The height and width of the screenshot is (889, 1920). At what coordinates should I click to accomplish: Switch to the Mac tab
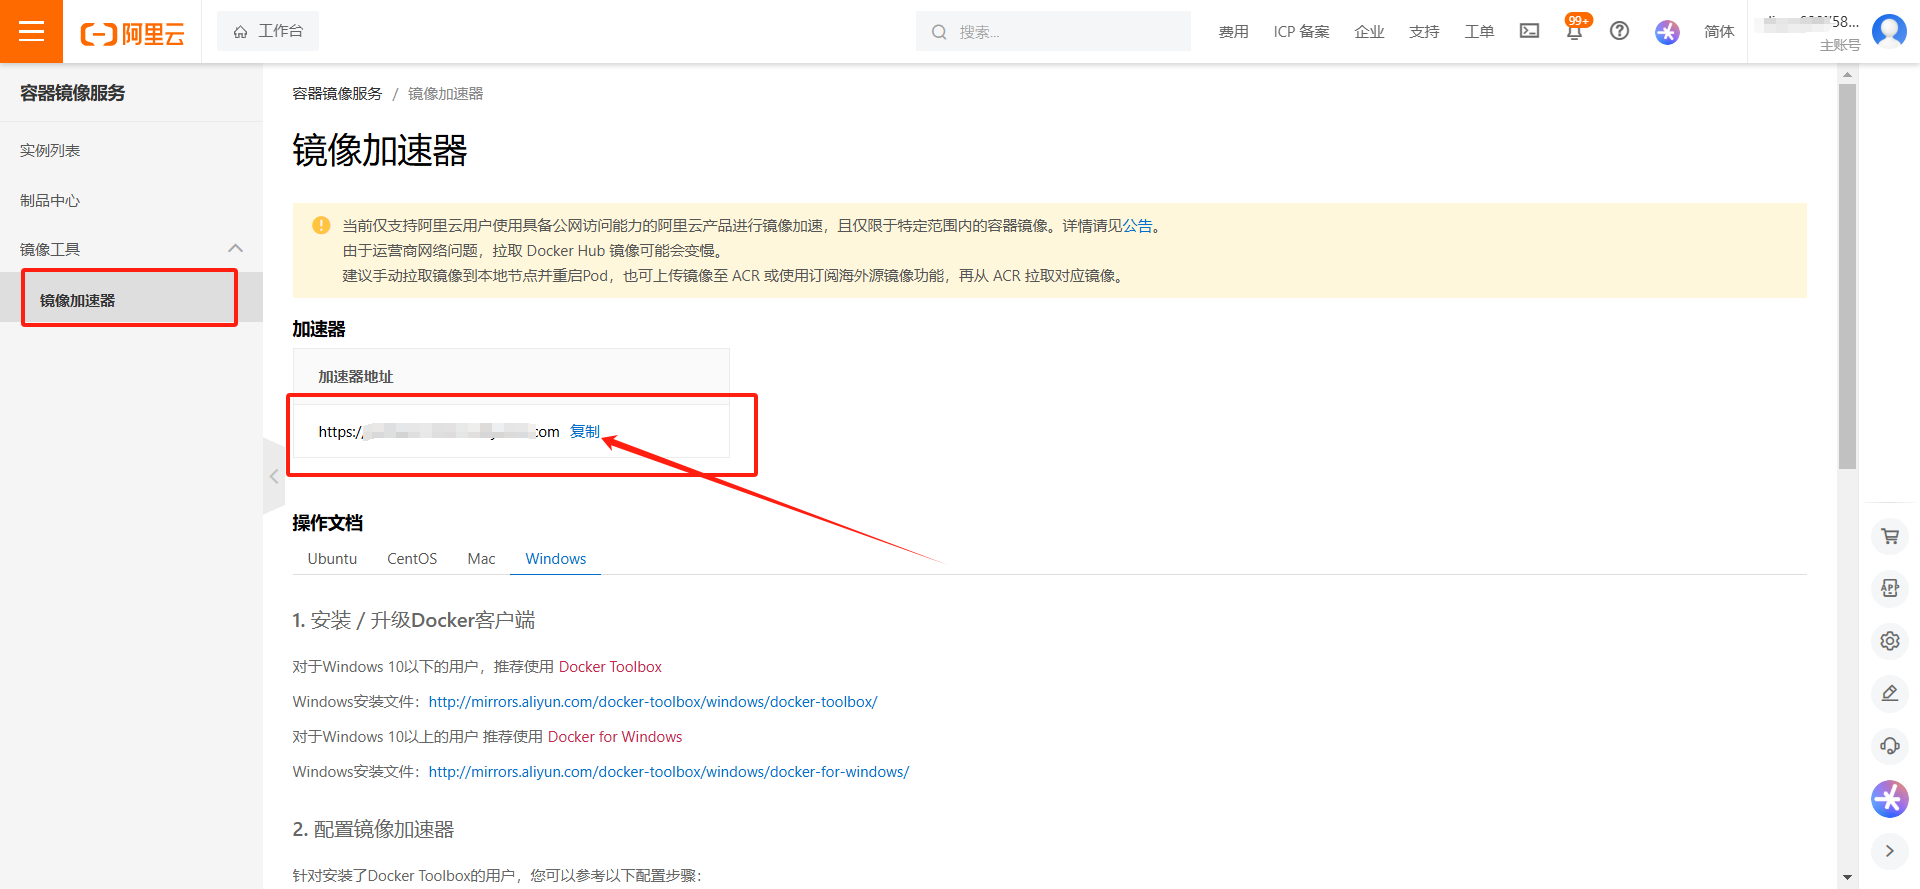click(481, 559)
